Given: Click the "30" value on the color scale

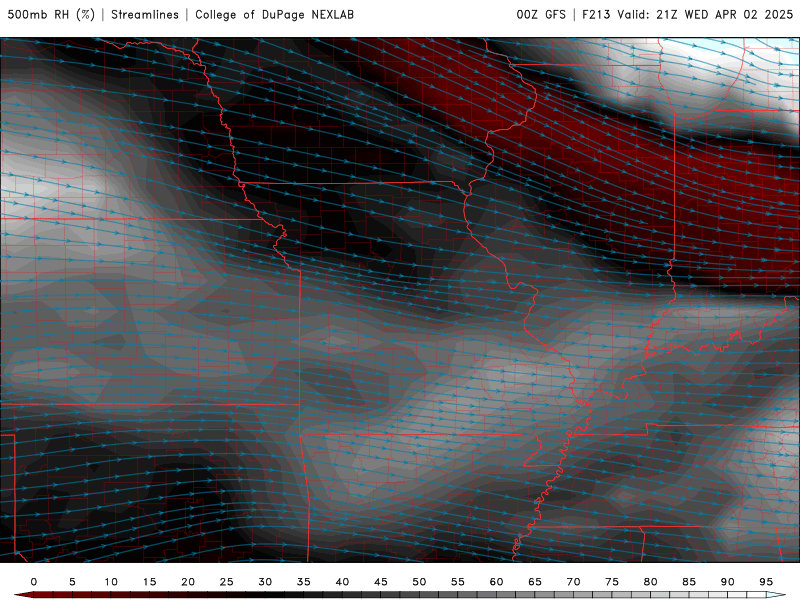Looking at the screenshot, I should coord(265,582).
